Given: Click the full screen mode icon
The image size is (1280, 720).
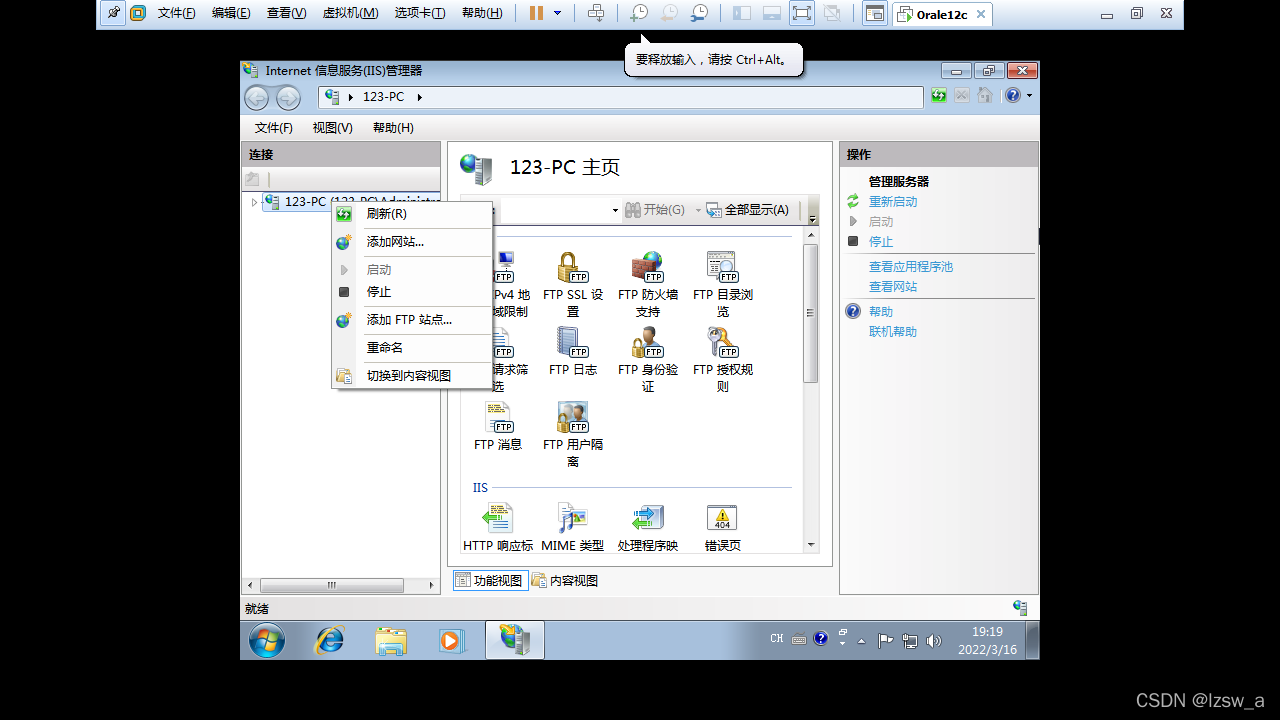Looking at the screenshot, I should [x=802, y=14].
